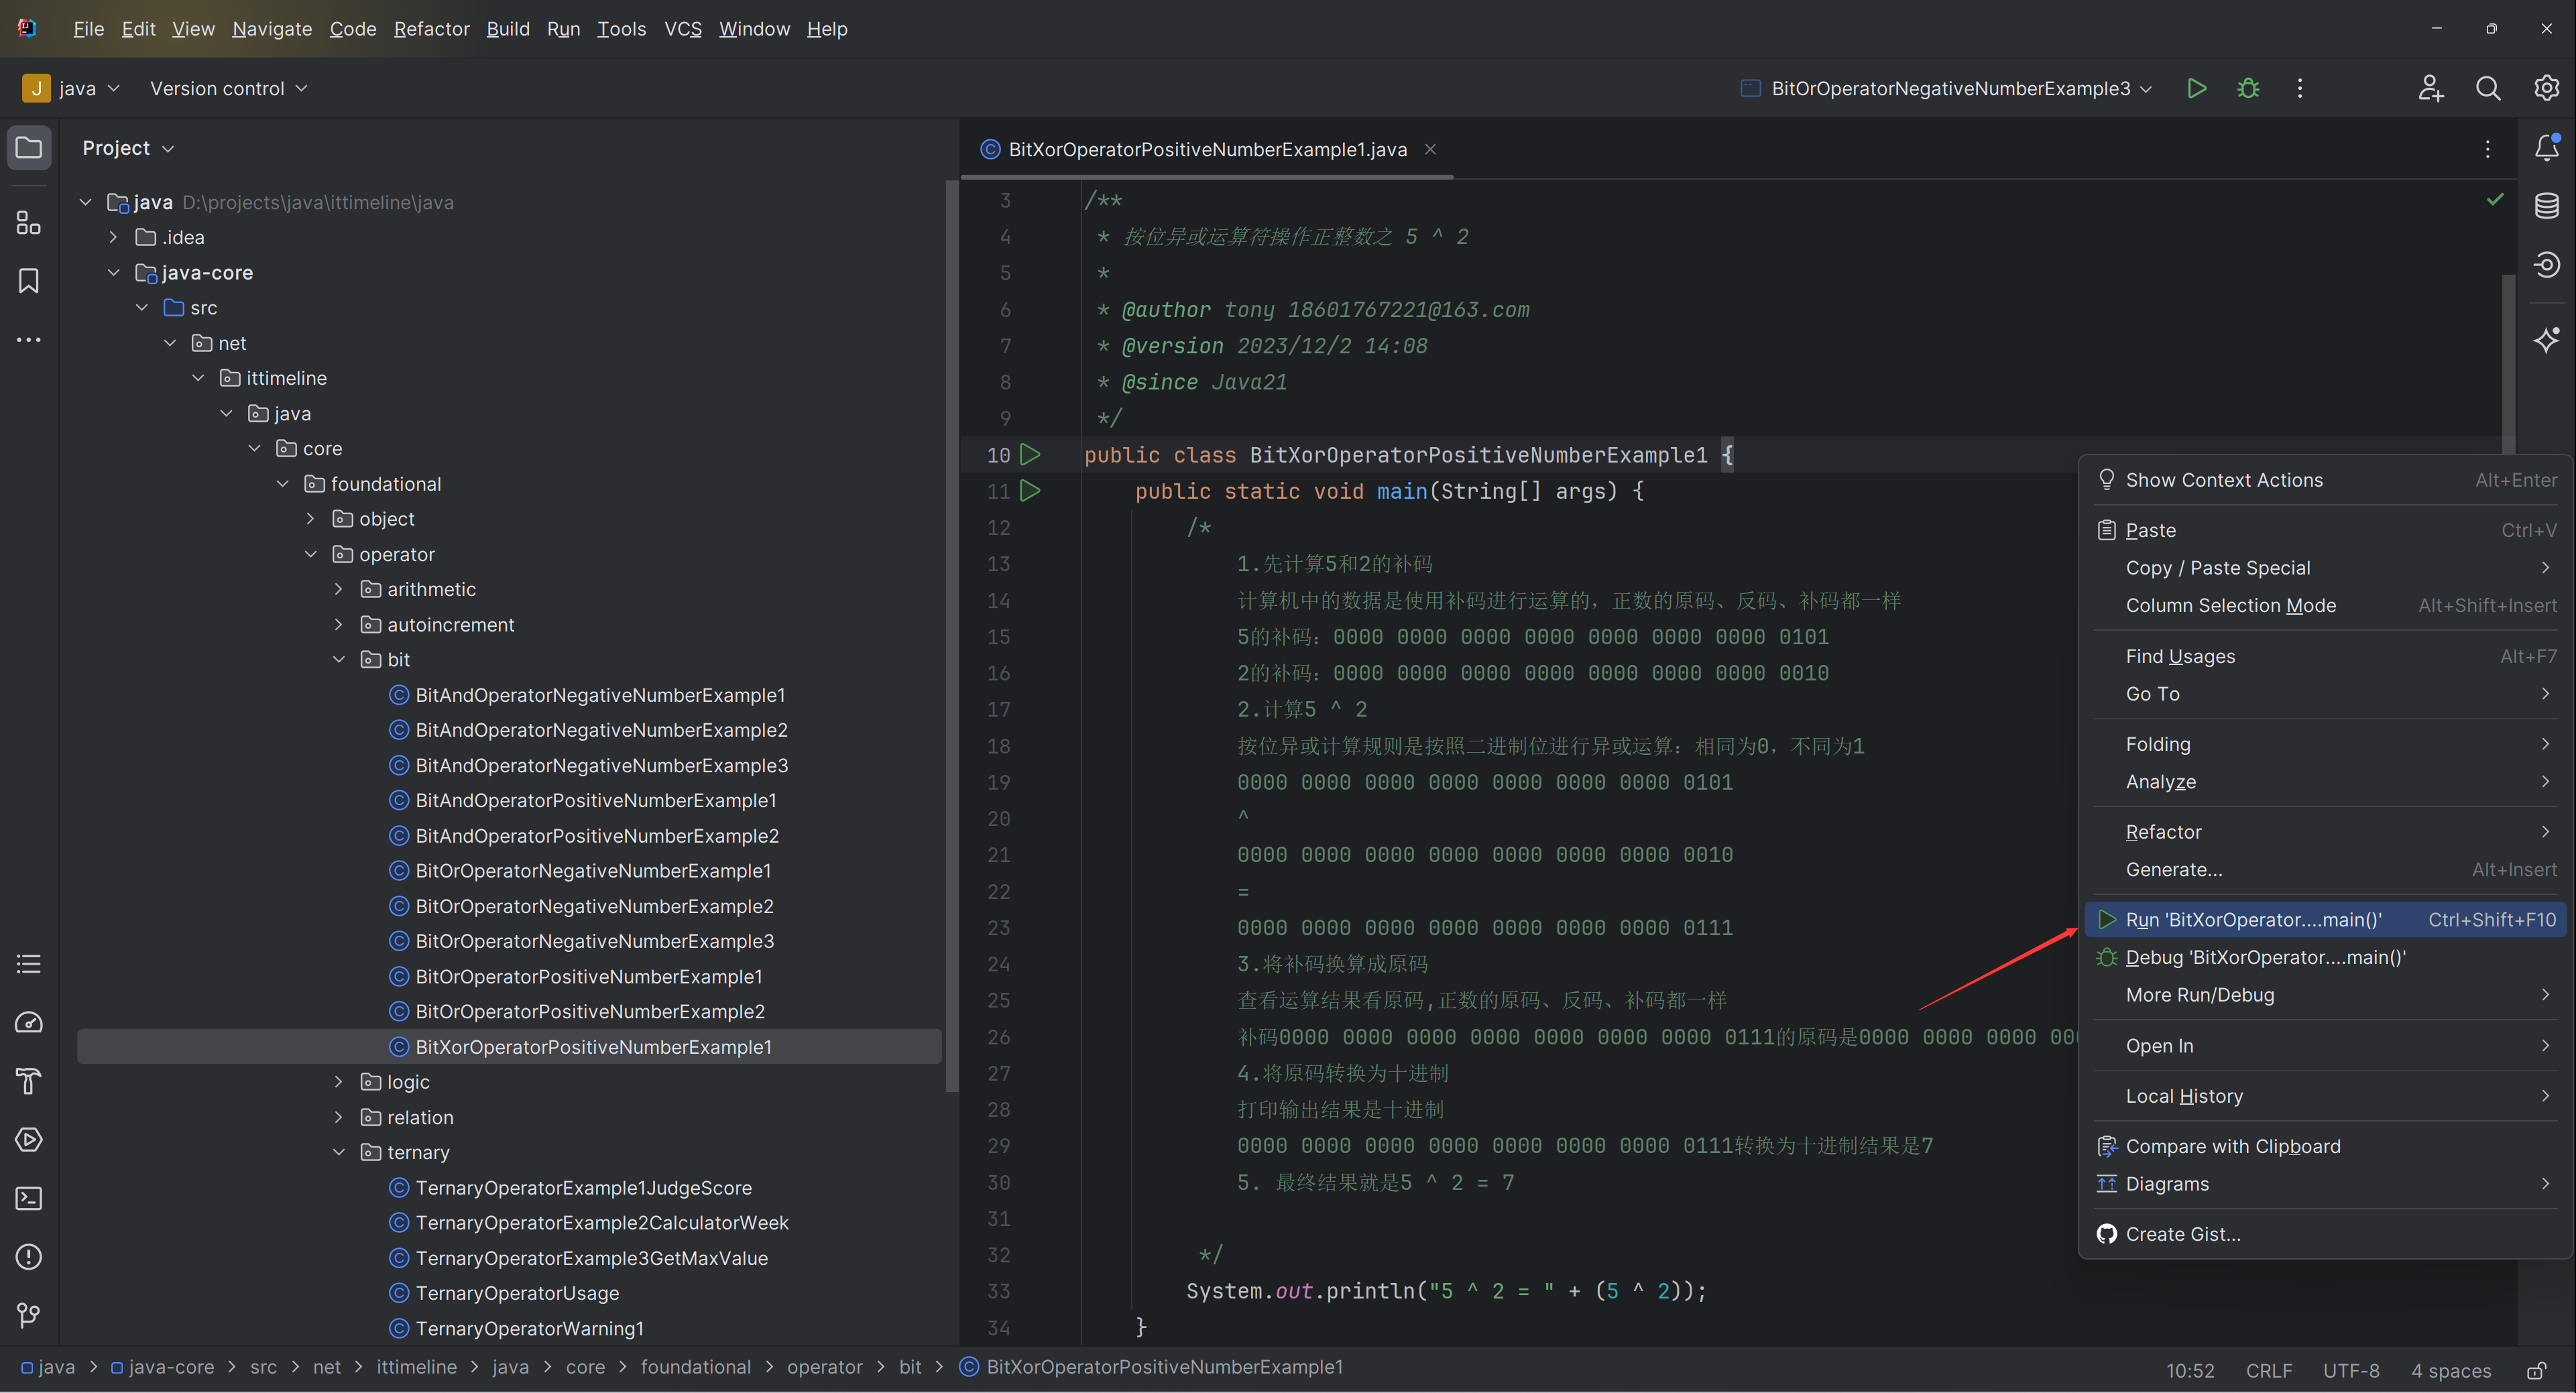
Task: Click run gutter icon on line 11
Action: tap(1030, 491)
